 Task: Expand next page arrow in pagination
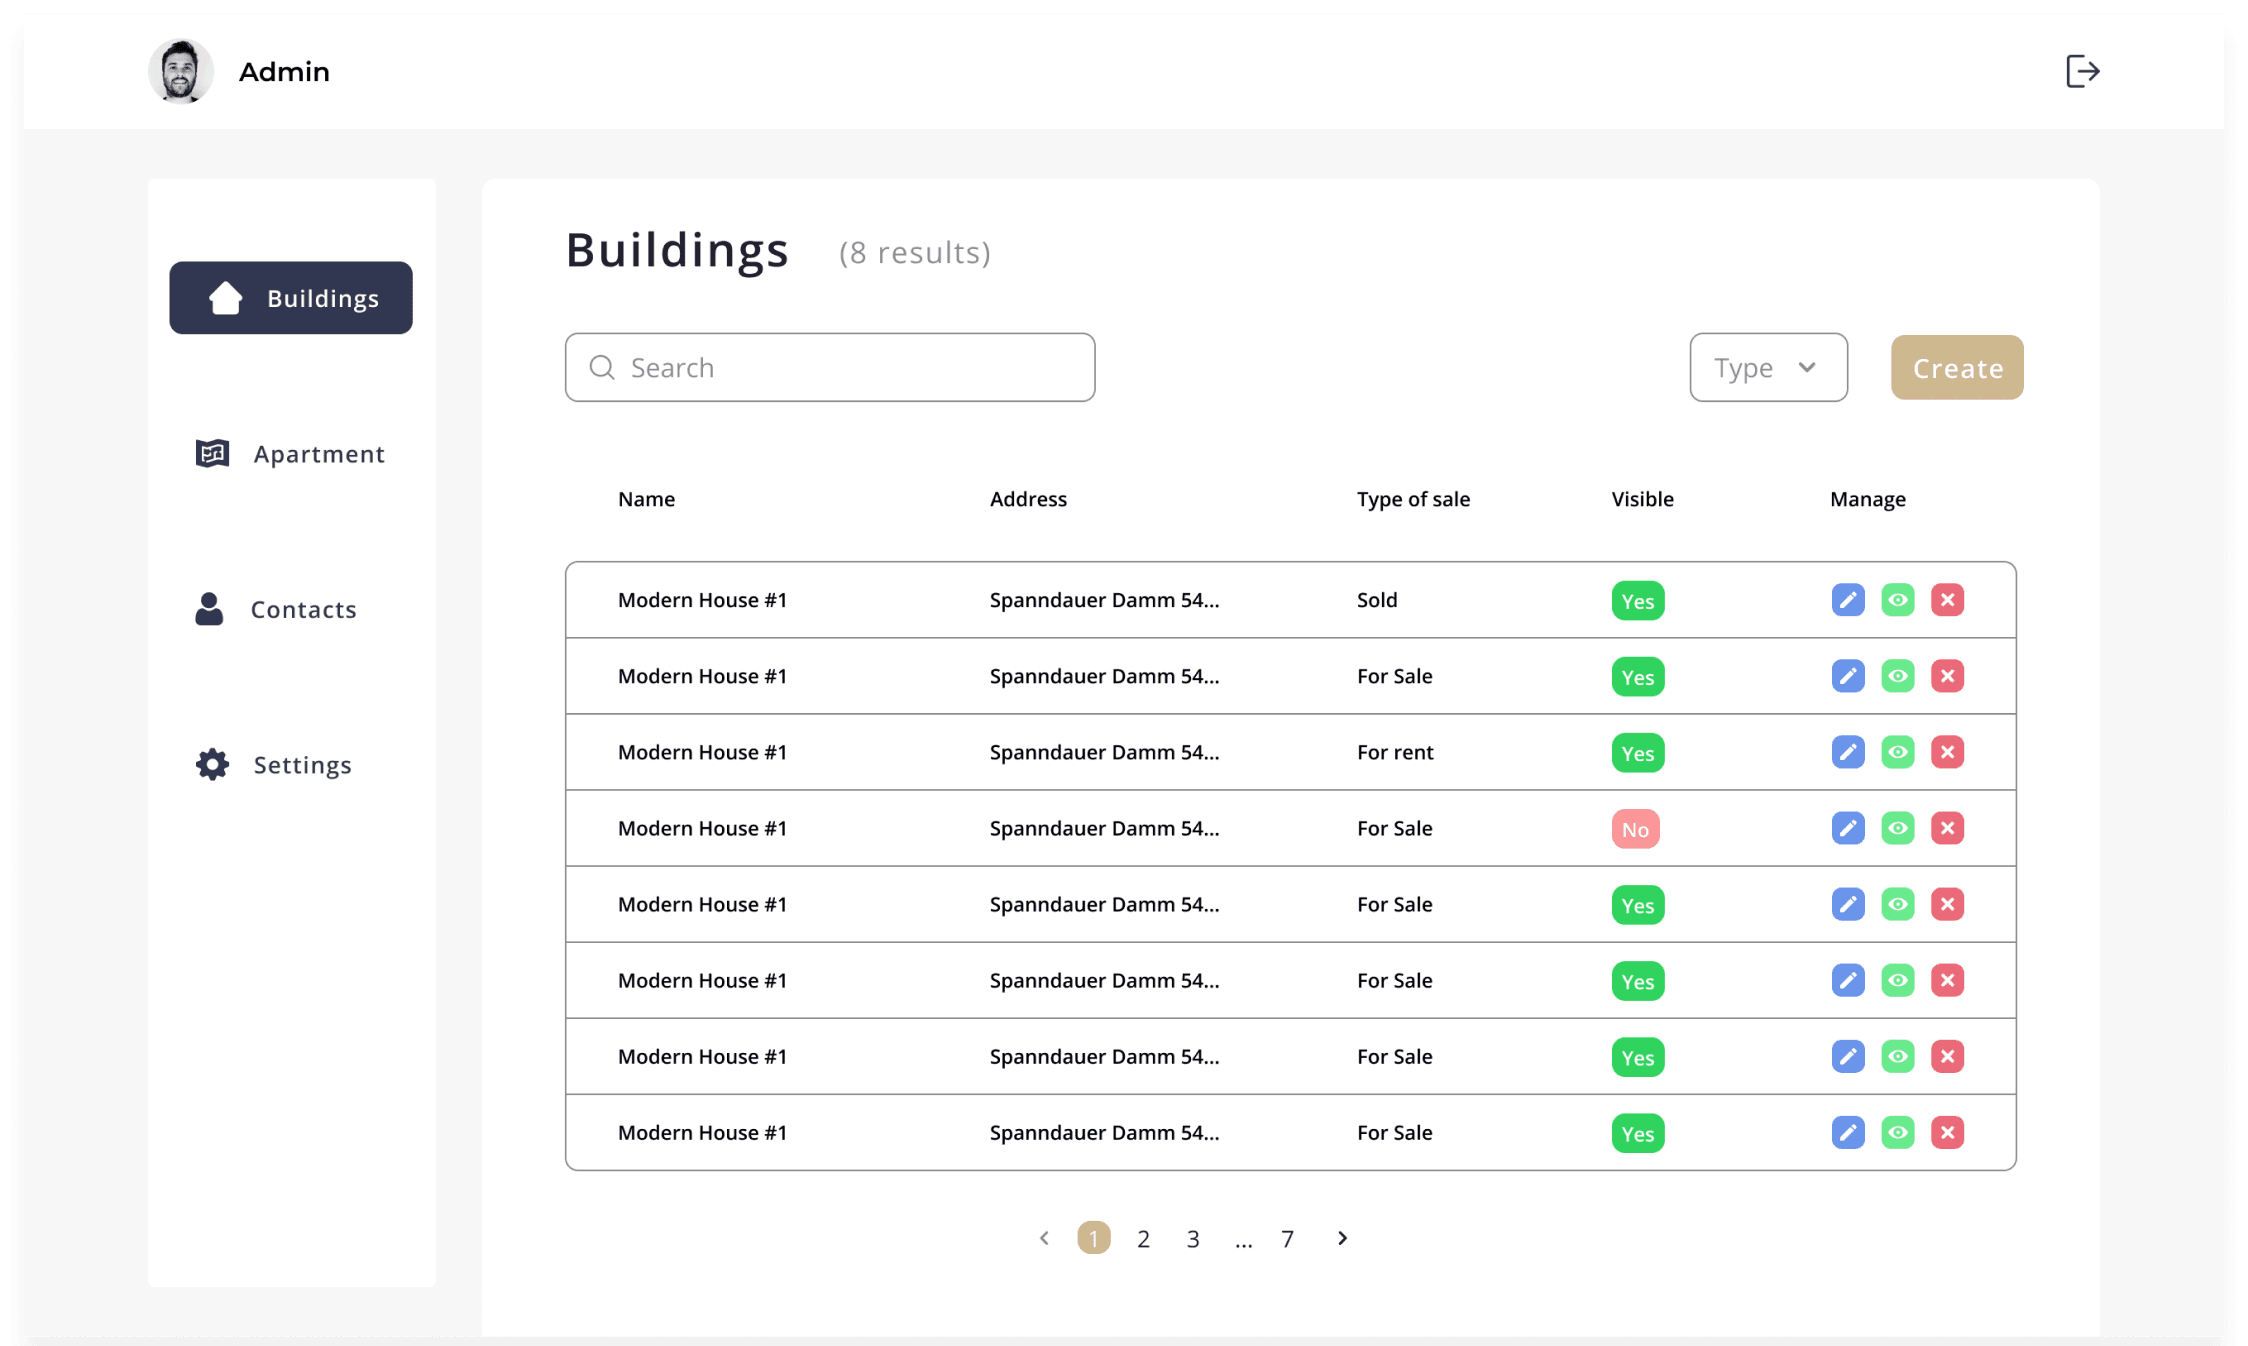1343,1237
